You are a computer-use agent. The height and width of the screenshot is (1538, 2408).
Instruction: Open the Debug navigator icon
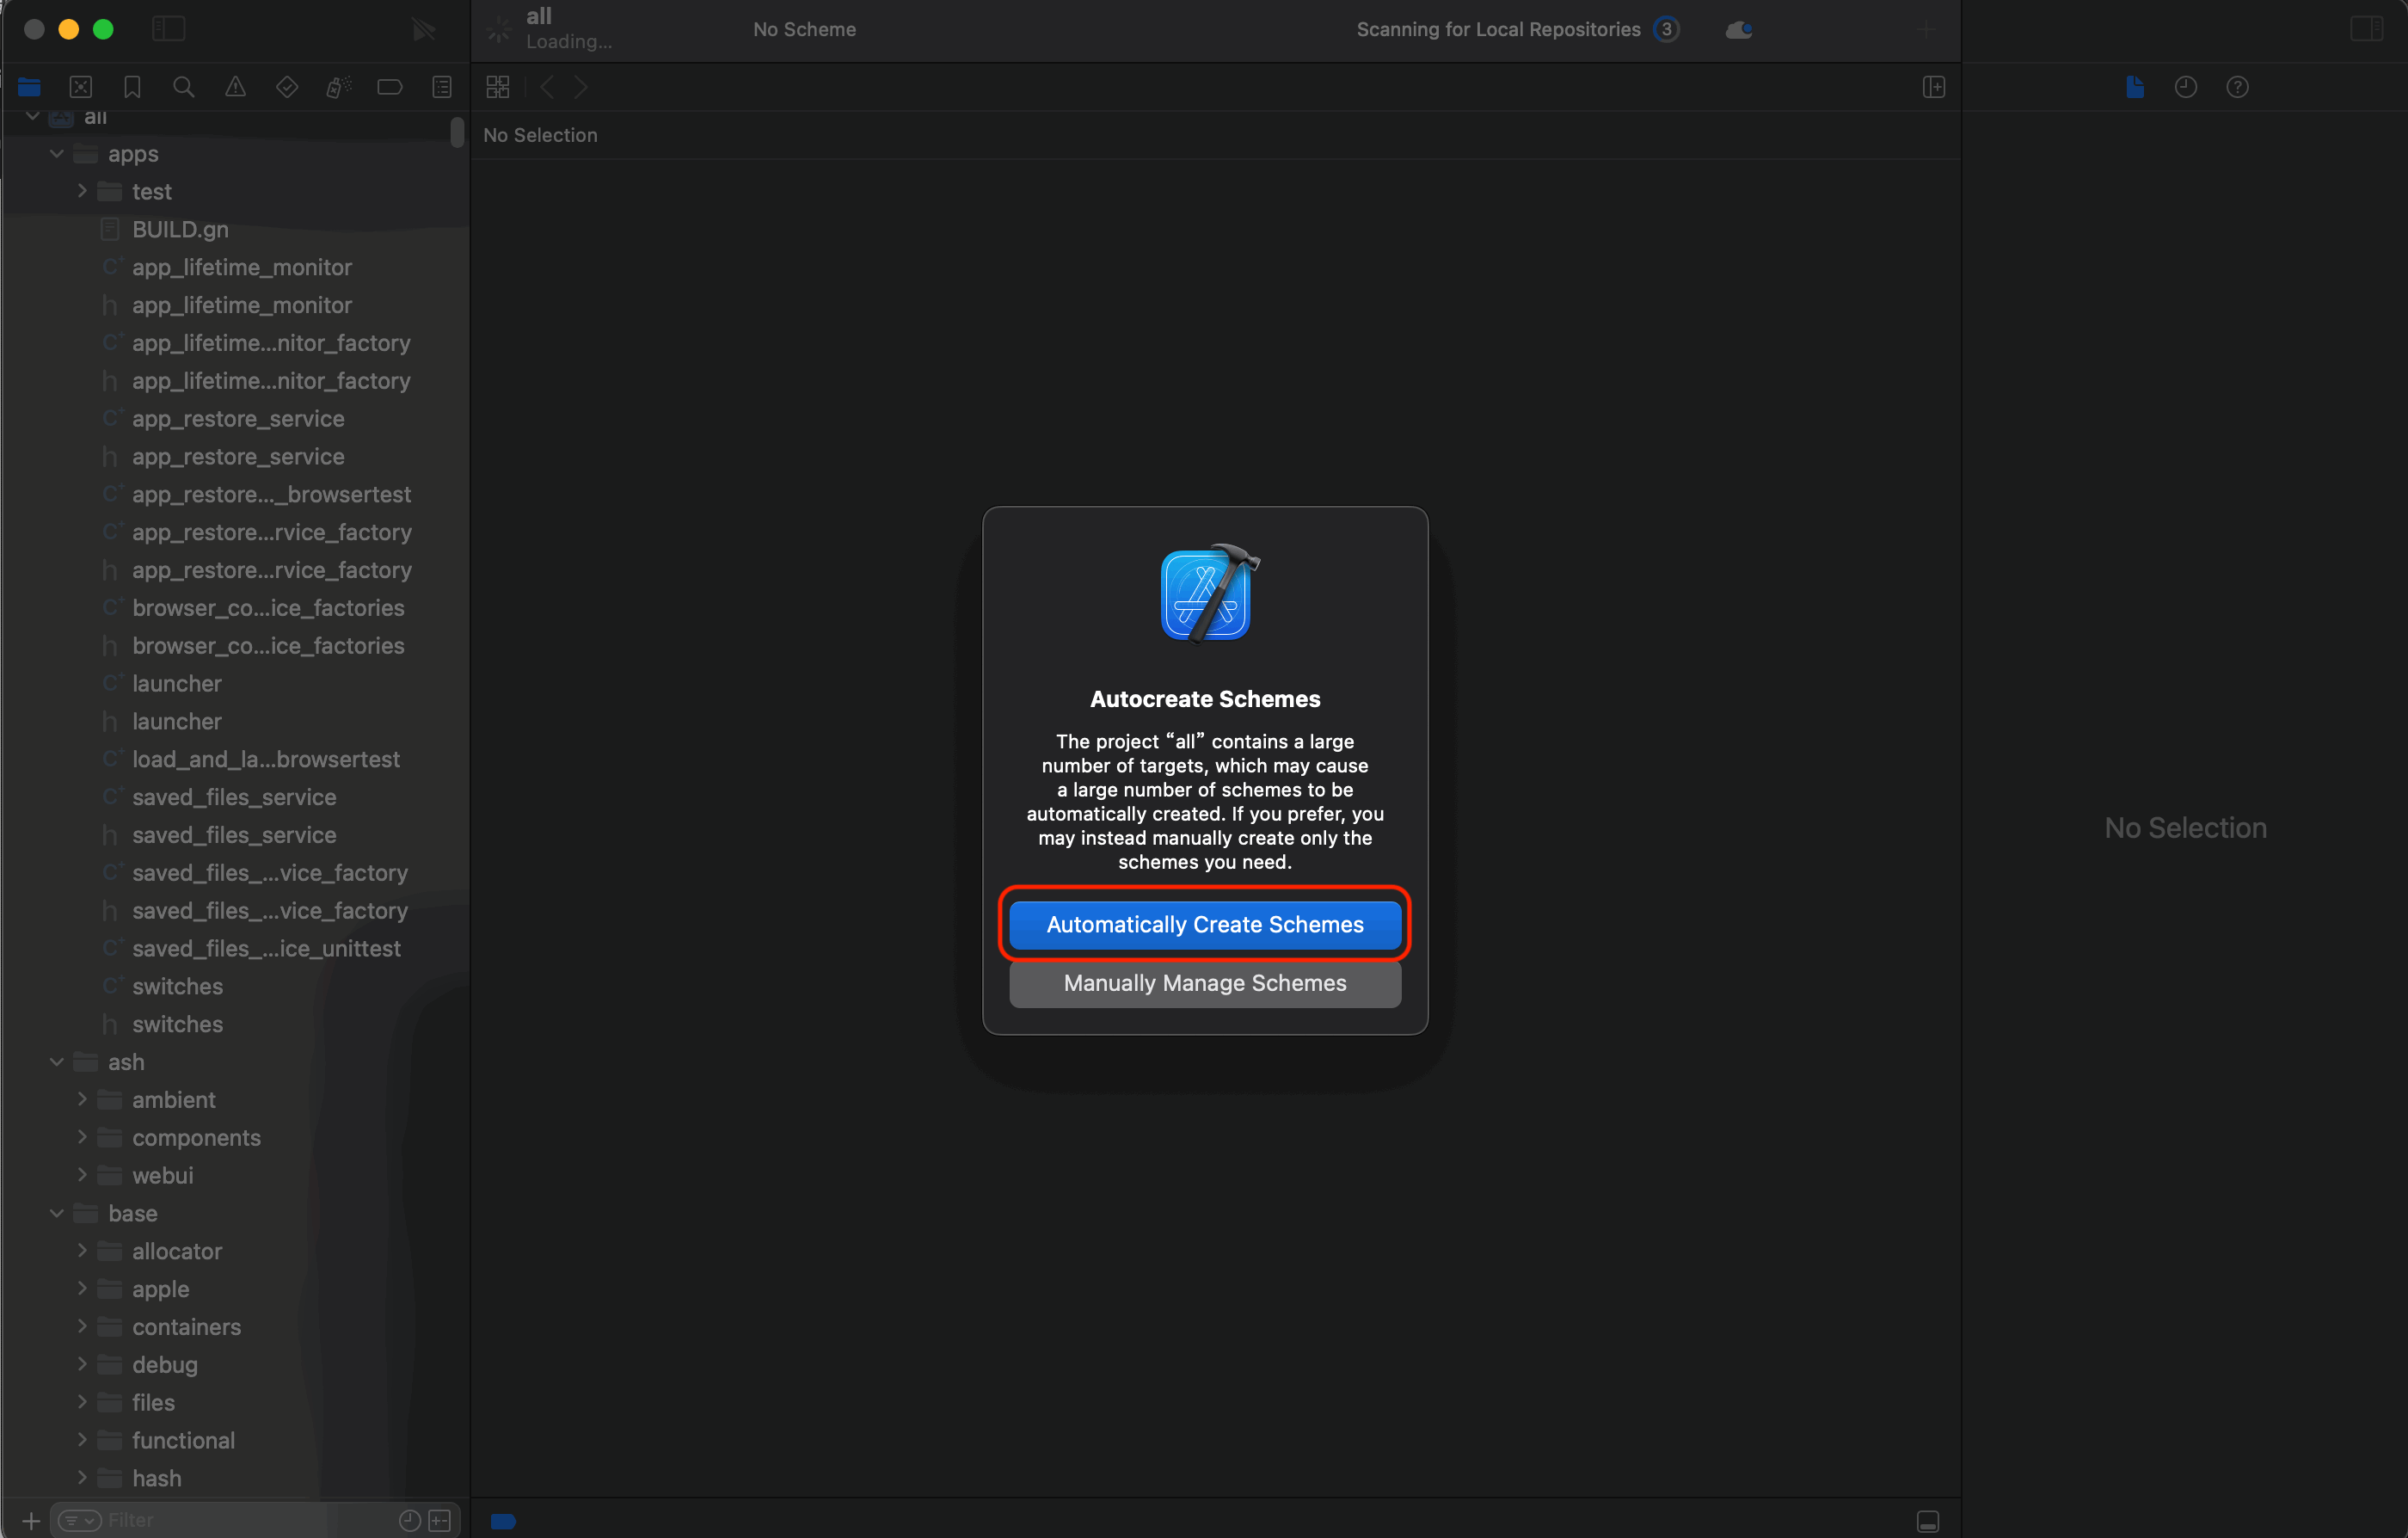click(339, 87)
